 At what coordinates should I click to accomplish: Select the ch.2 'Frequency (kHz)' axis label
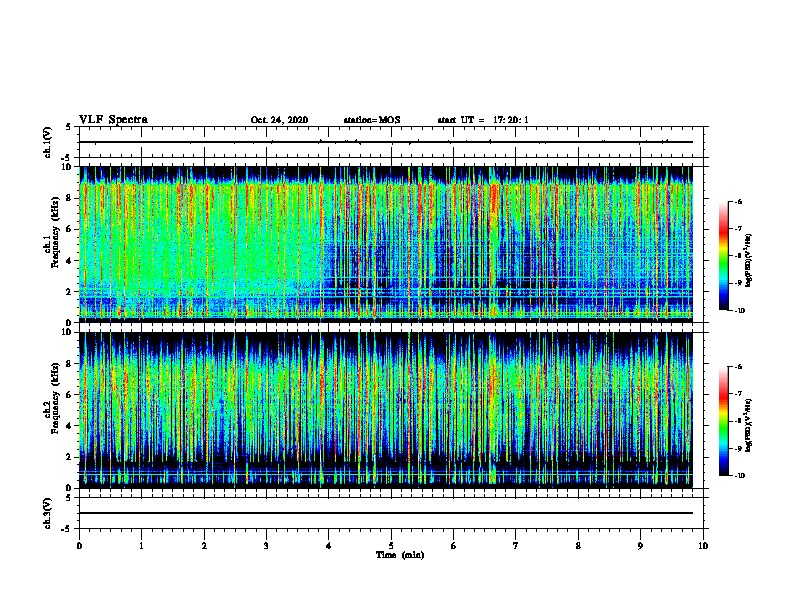coord(55,398)
